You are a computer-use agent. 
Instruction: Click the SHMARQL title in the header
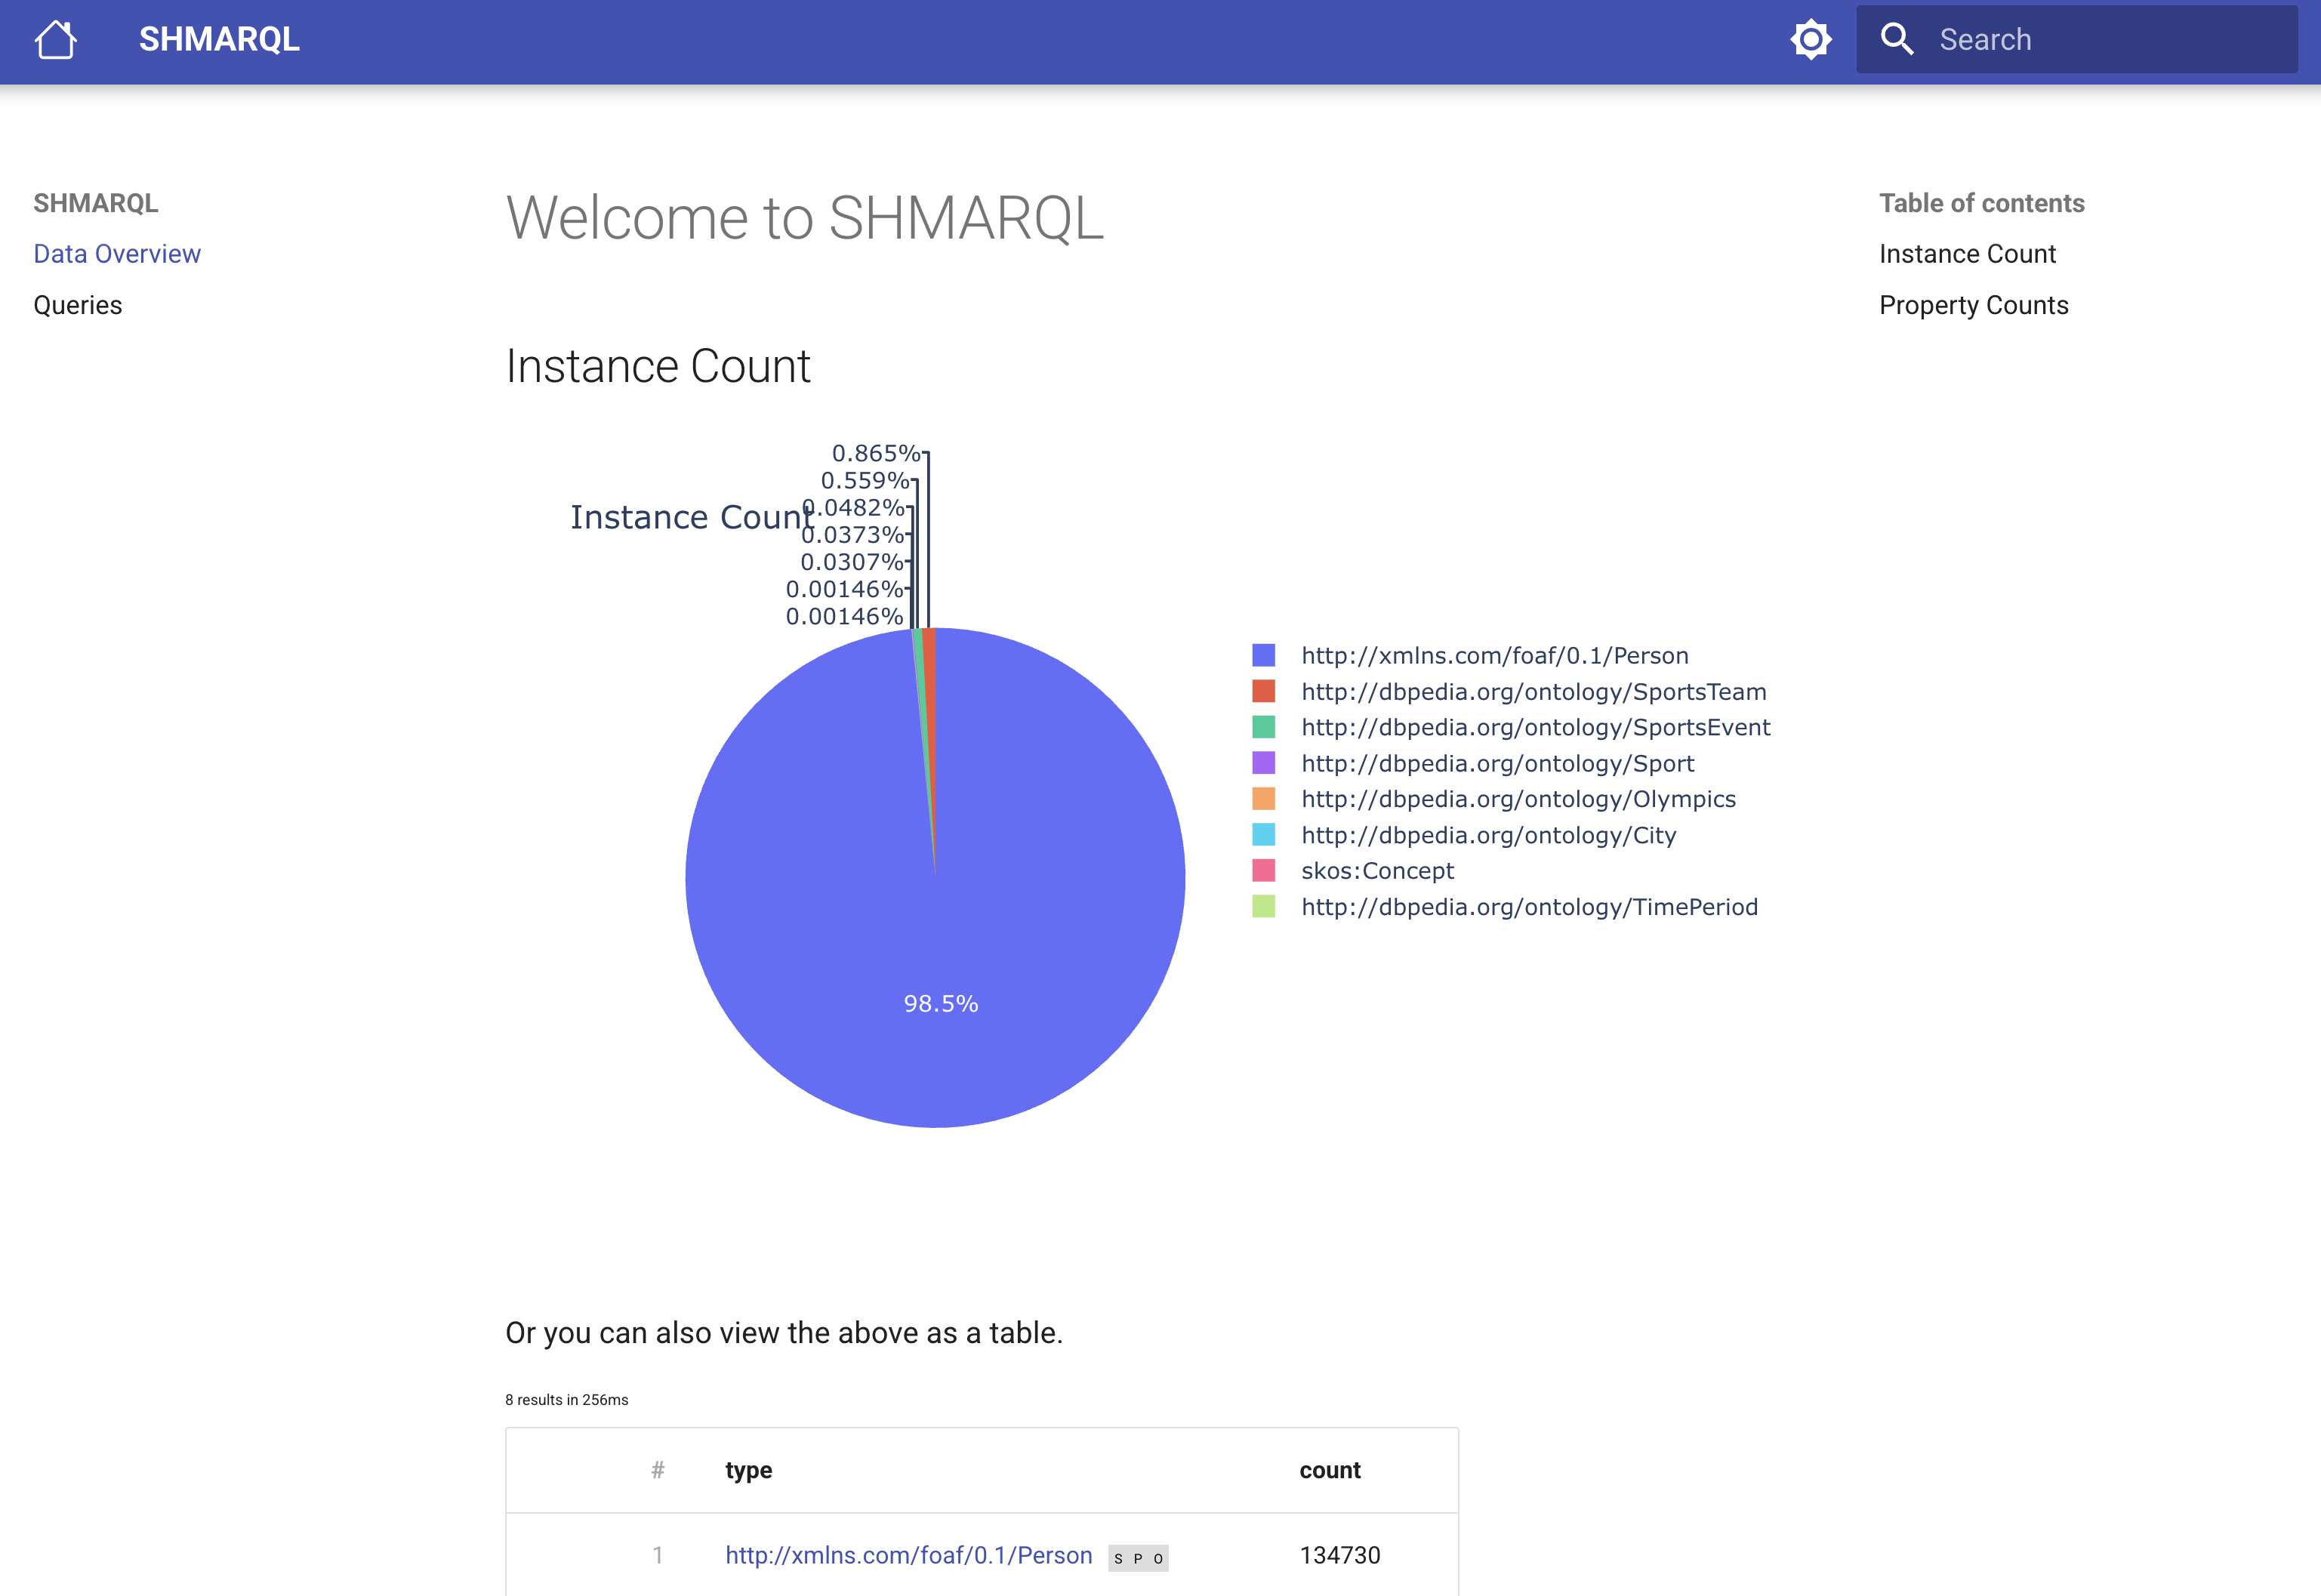click(x=219, y=40)
